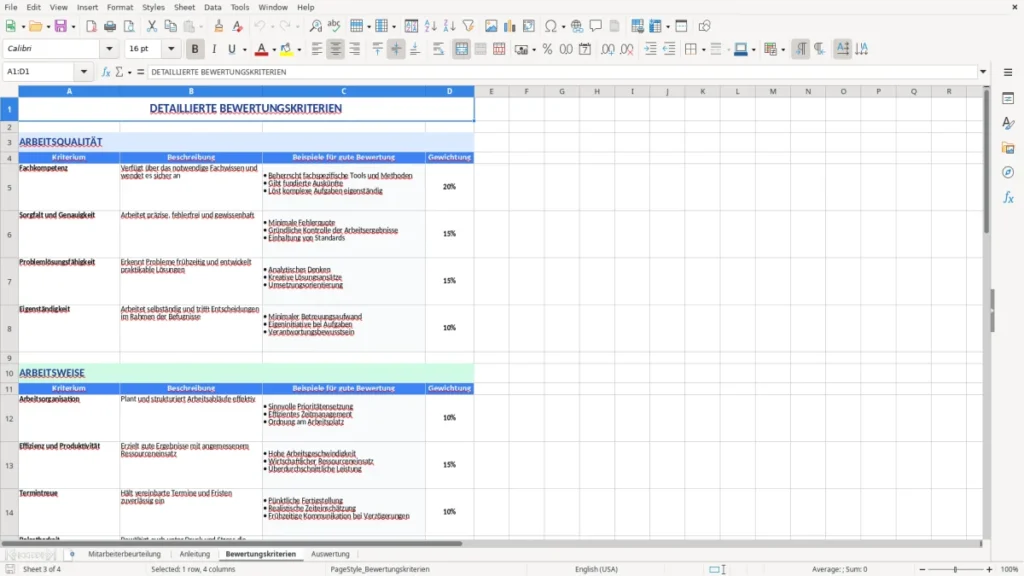Expand the Name Box A1:D1 dropdown
Image resolution: width=1024 pixels, height=576 pixels.
pyautogui.click(x=84, y=72)
